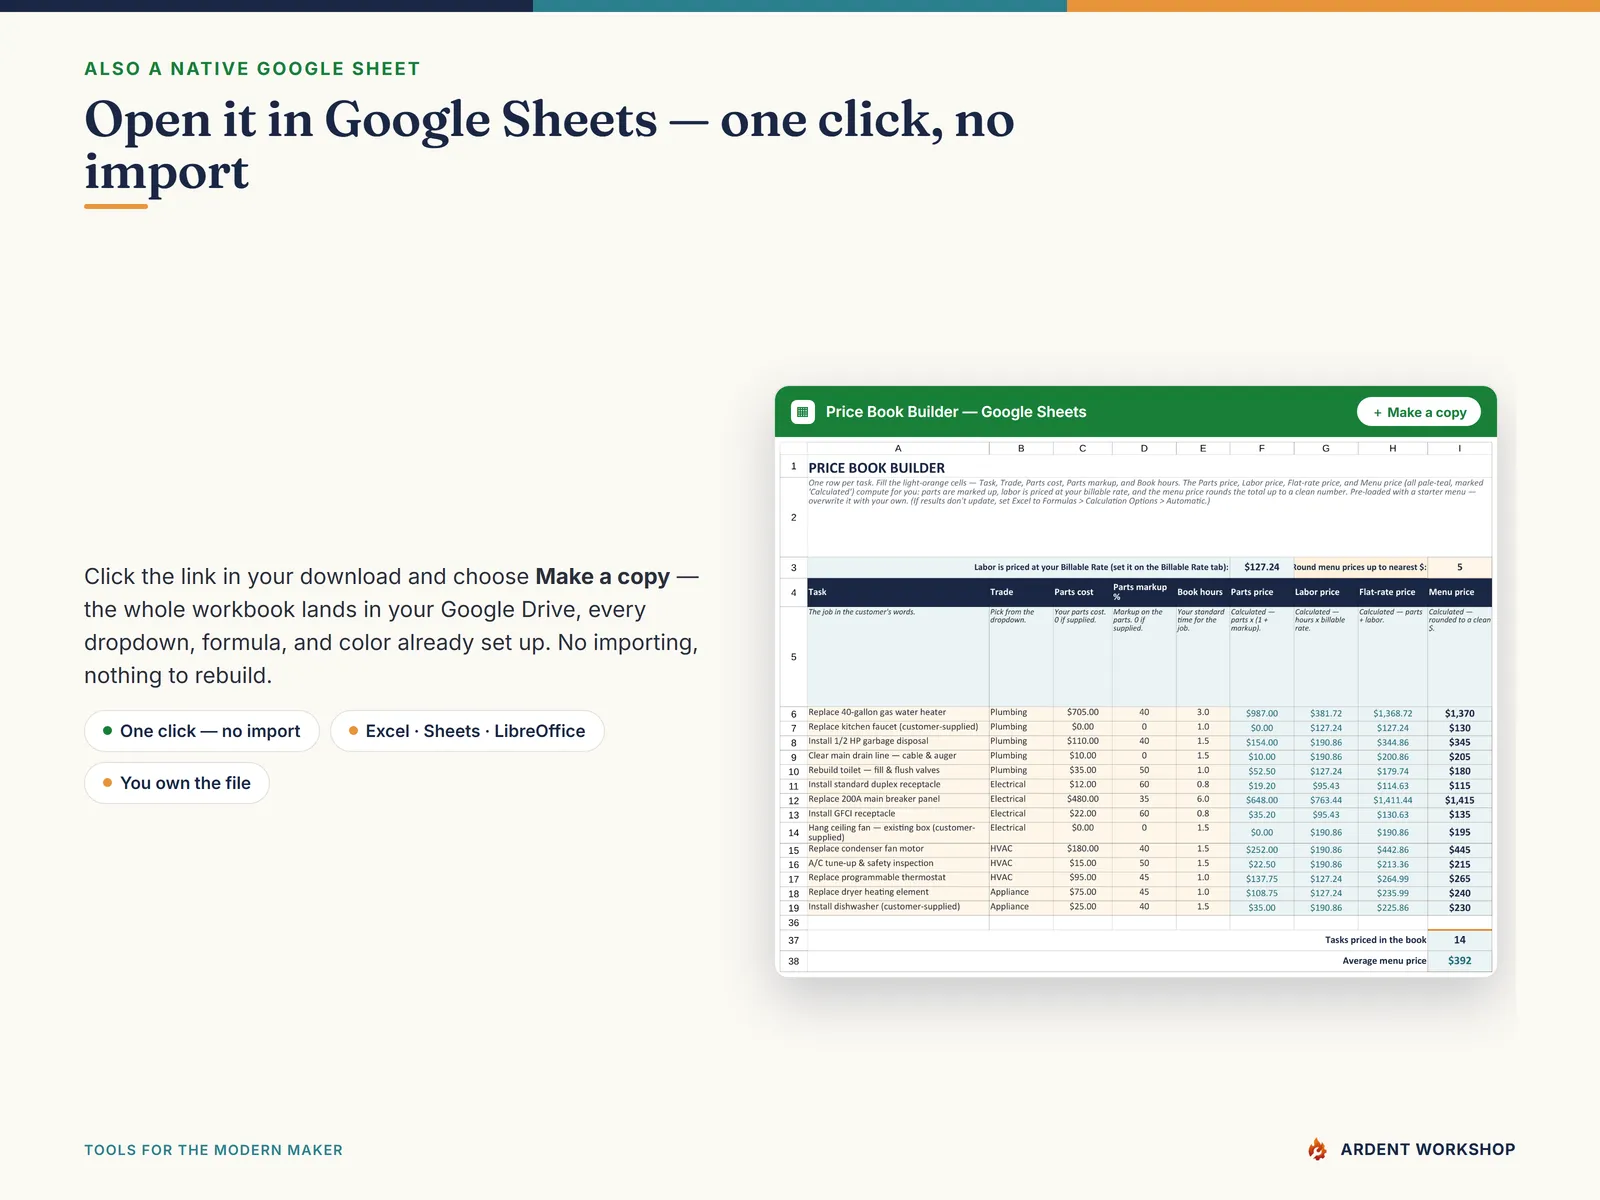Click the '$763.44' labor price cell
Screen dimensions: 1600x1200
[x=1326, y=799]
